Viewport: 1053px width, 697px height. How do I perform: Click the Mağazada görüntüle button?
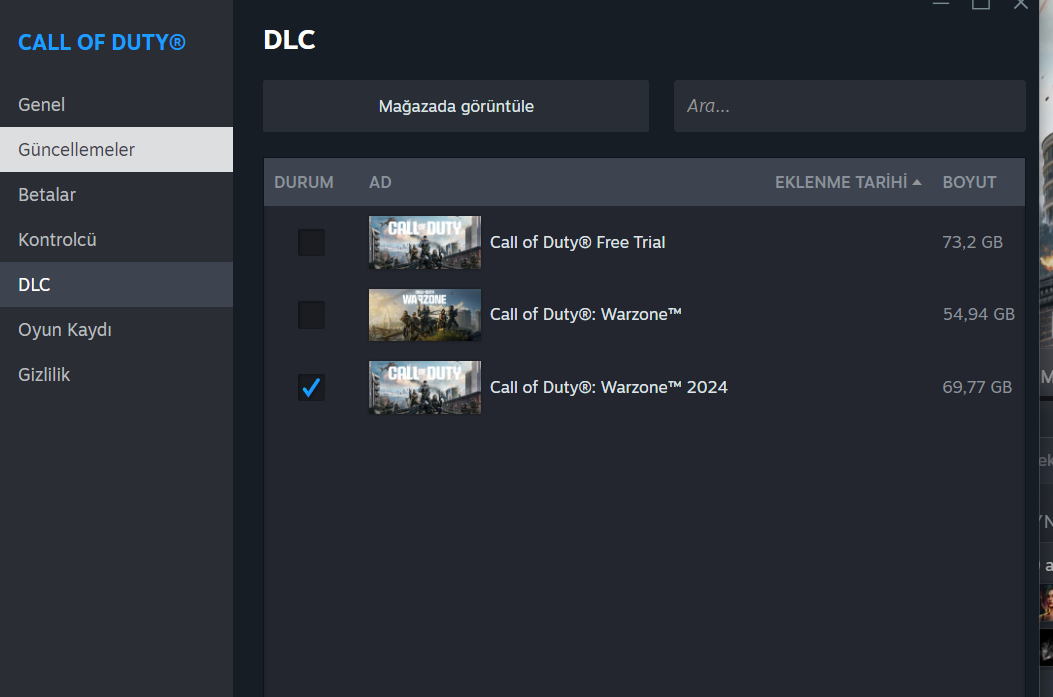[x=456, y=106]
